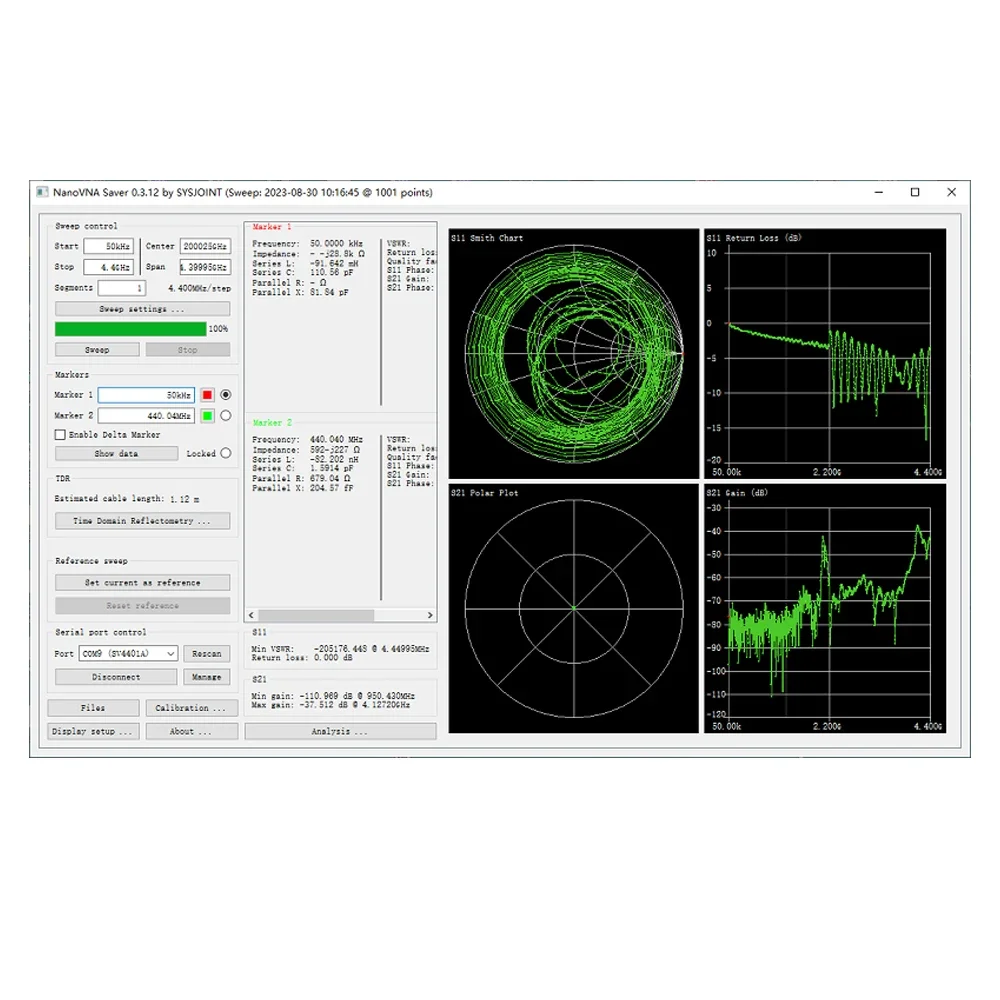Open the Analysis dialog
The image size is (1000, 1000).
point(340,731)
